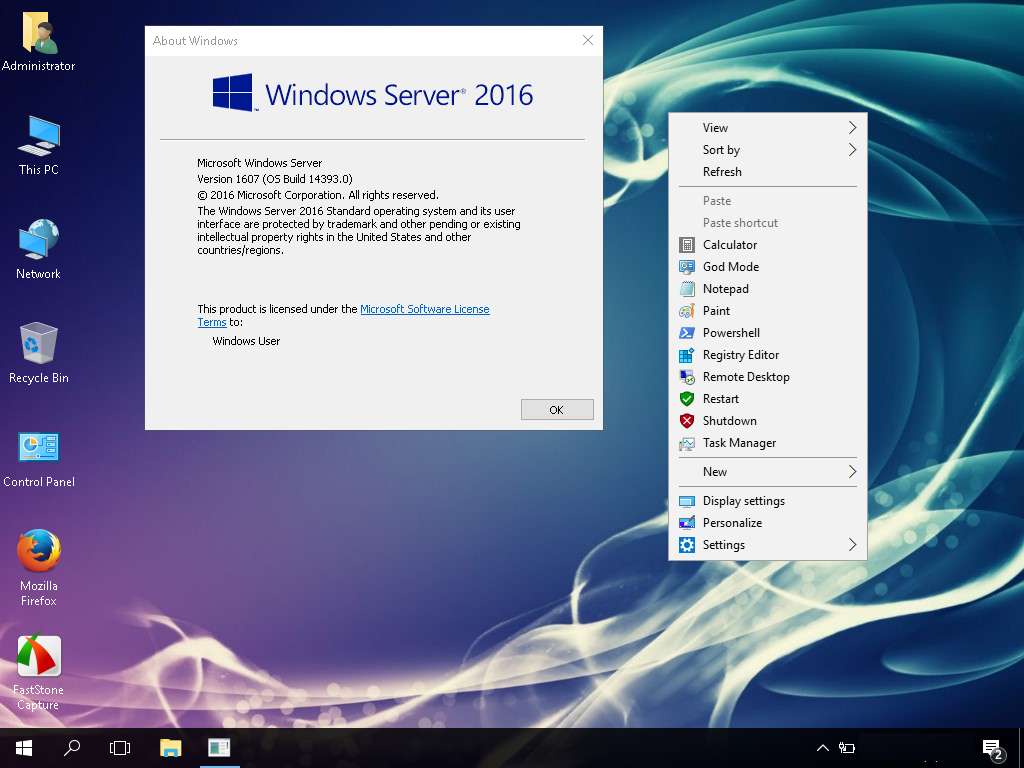1024x768 pixels.
Task: Open Remote Desktop from the context menu
Action: tap(746, 376)
